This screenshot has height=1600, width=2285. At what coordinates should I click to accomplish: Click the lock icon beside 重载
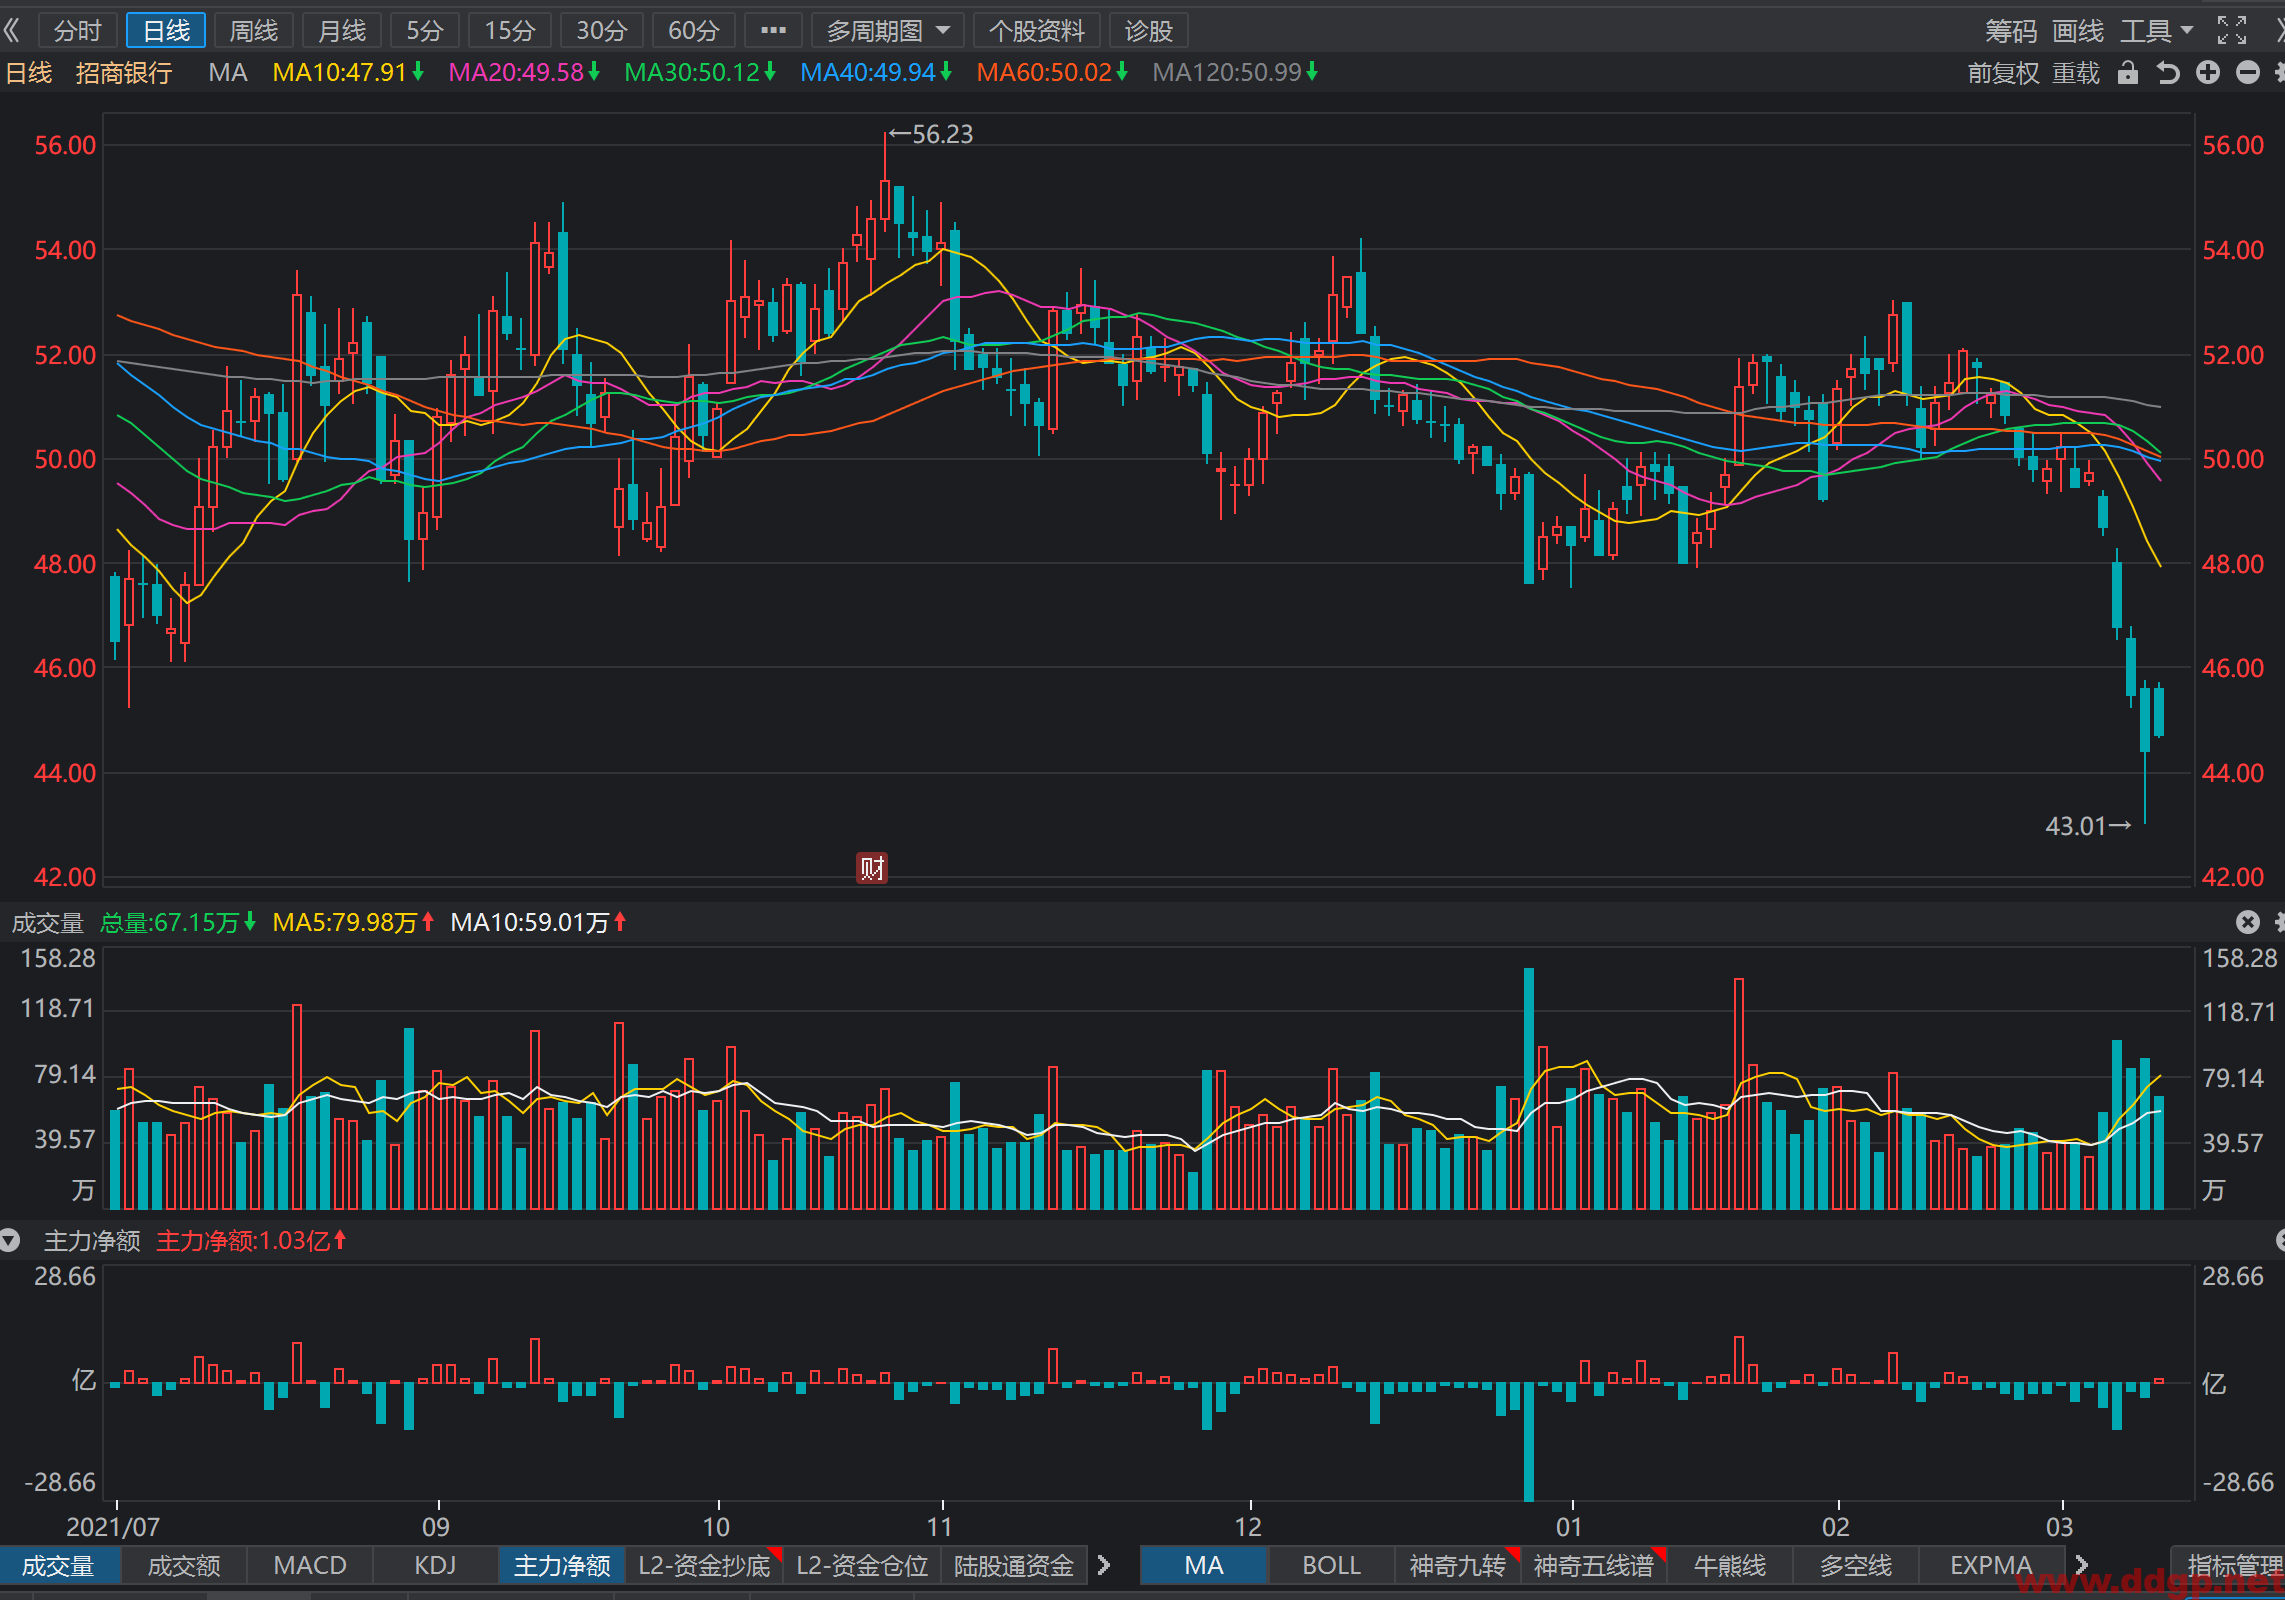(2128, 73)
